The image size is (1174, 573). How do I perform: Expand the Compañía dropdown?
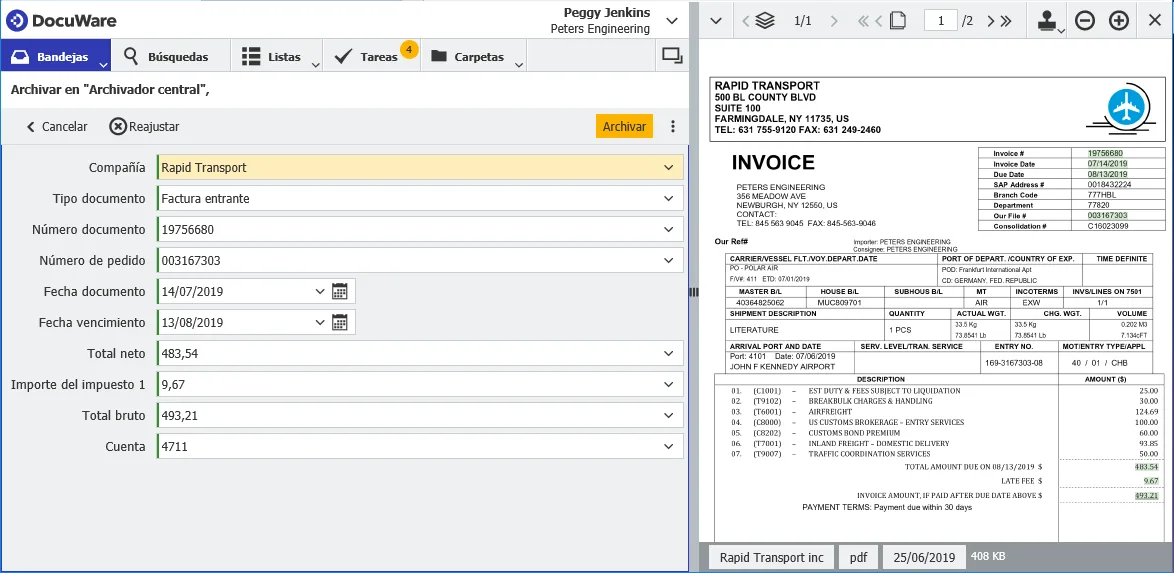tap(669, 167)
